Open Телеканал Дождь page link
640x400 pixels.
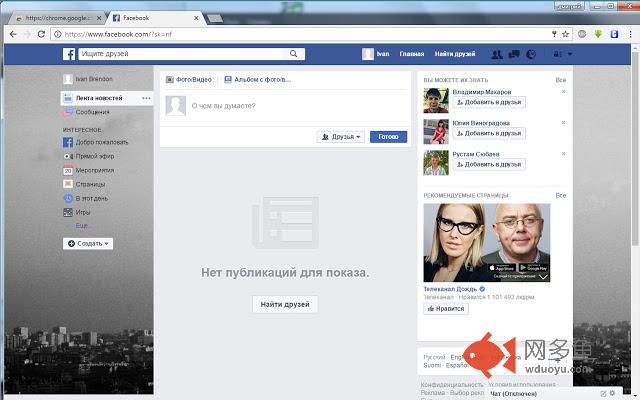point(450,289)
